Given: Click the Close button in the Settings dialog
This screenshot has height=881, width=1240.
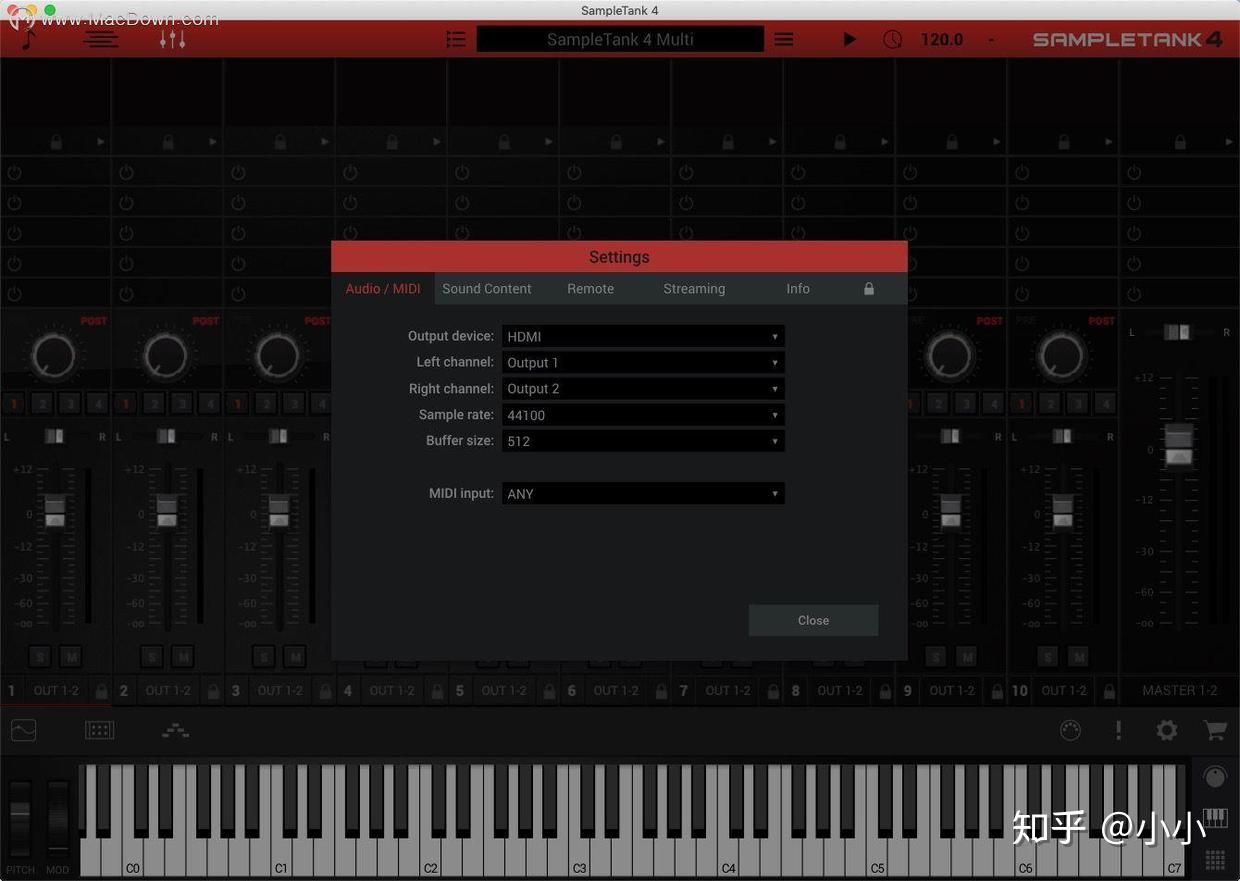Looking at the screenshot, I should (813, 620).
